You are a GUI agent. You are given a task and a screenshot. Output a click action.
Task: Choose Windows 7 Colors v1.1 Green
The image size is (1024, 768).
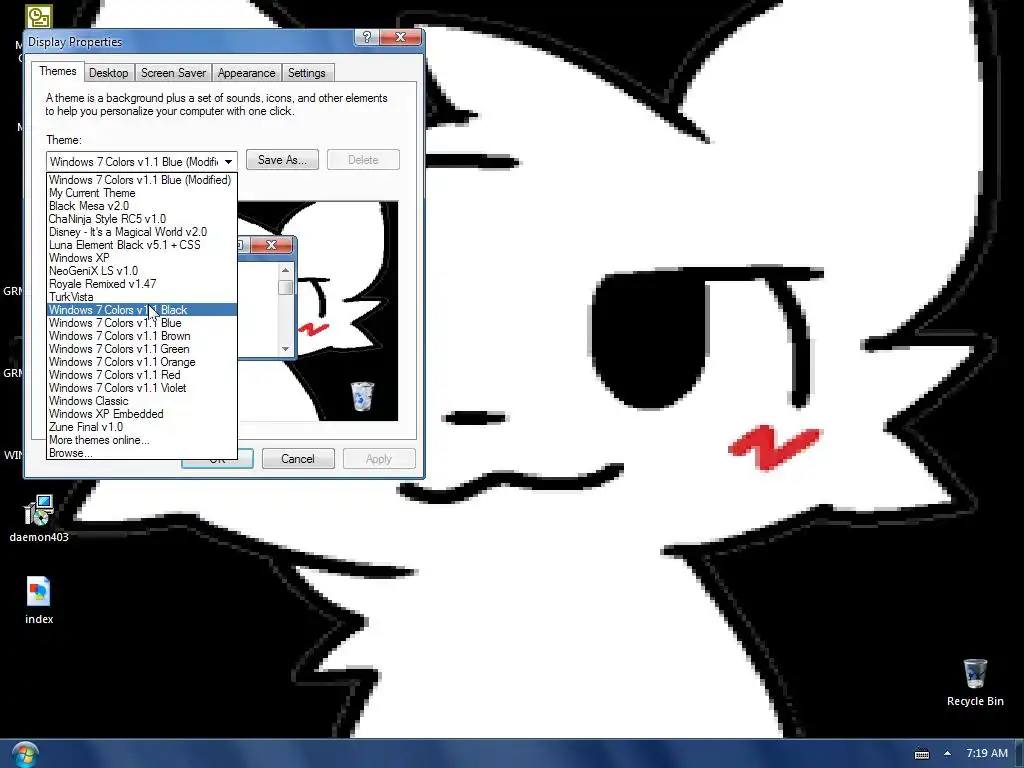pyautogui.click(x=140, y=349)
